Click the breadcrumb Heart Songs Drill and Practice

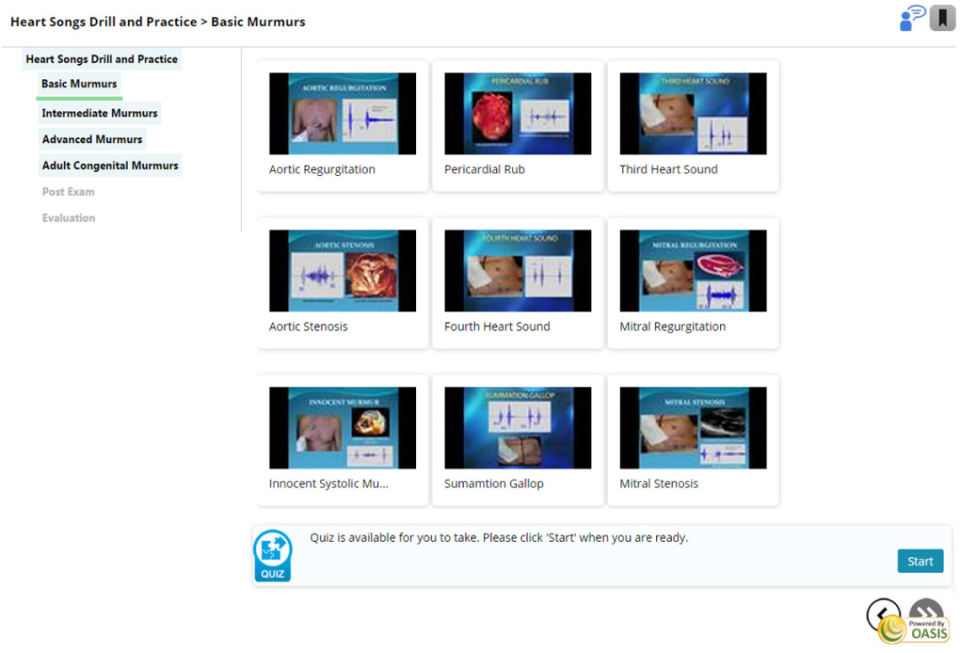[103, 22]
